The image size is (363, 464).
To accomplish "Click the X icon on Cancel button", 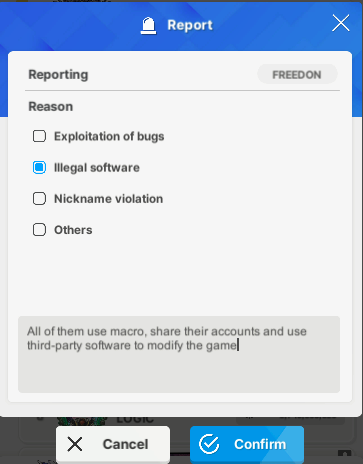I will [75, 444].
